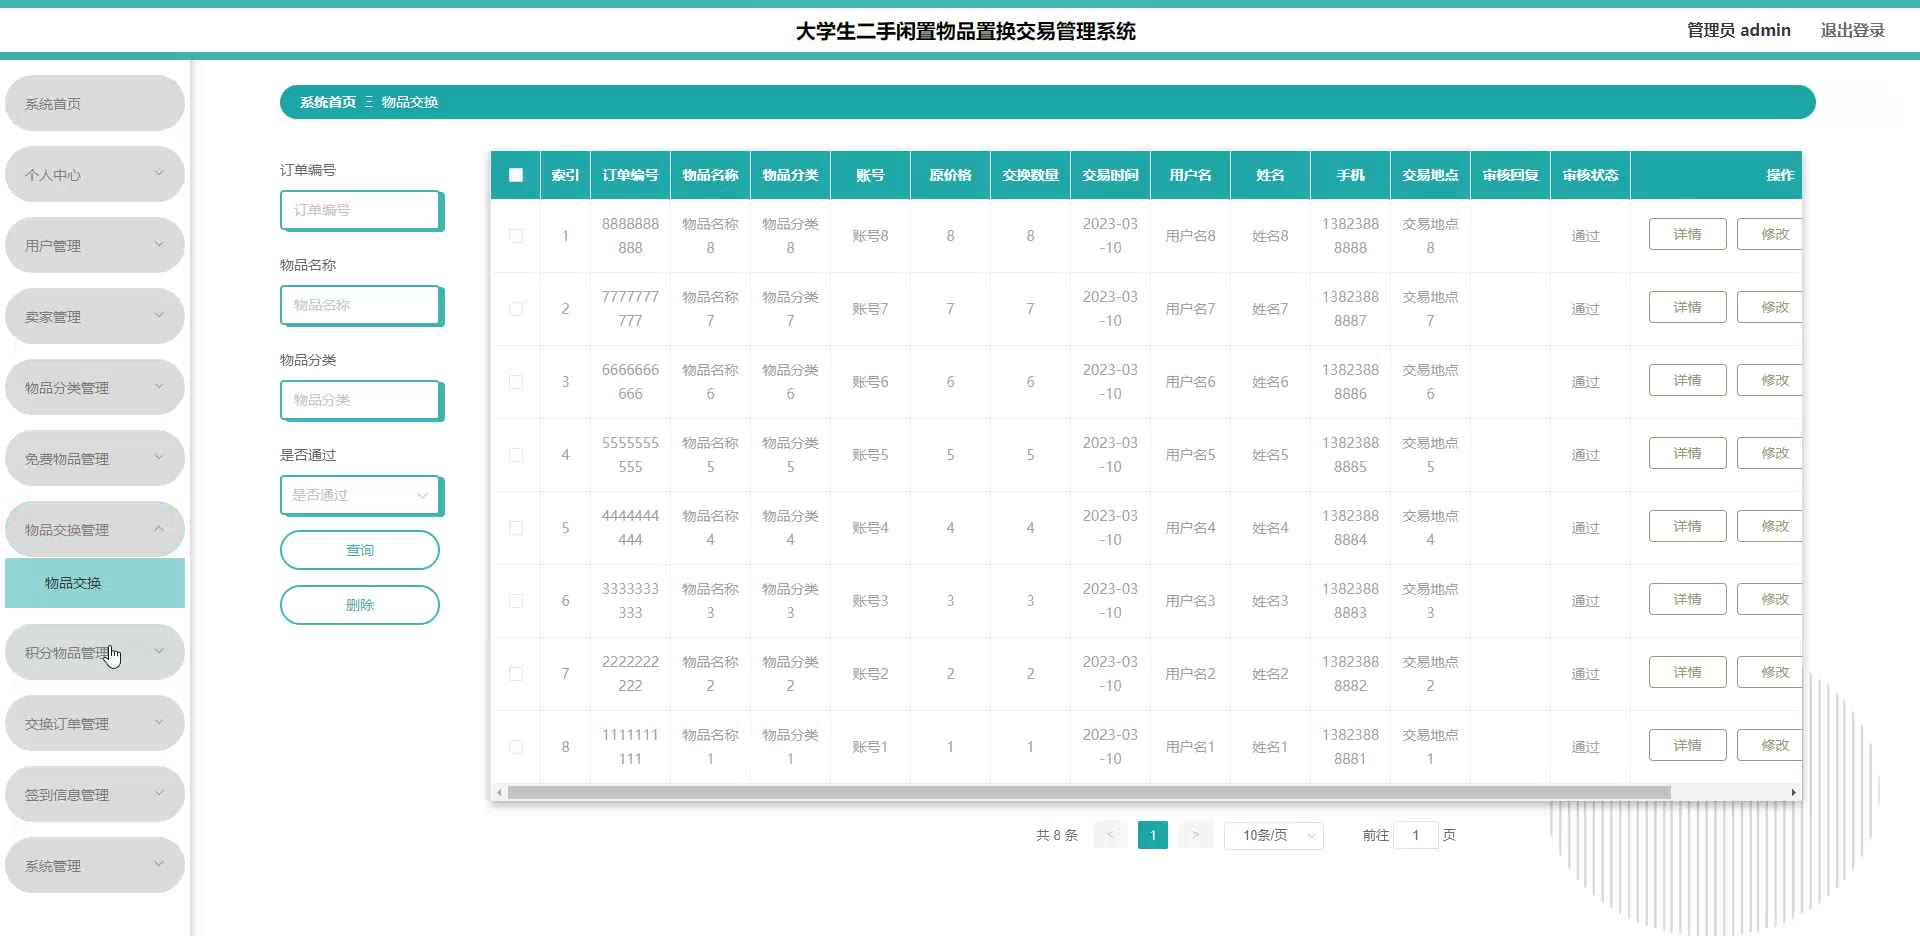Click the 查询 search button
This screenshot has height=936, width=1920.
click(x=360, y=550)
